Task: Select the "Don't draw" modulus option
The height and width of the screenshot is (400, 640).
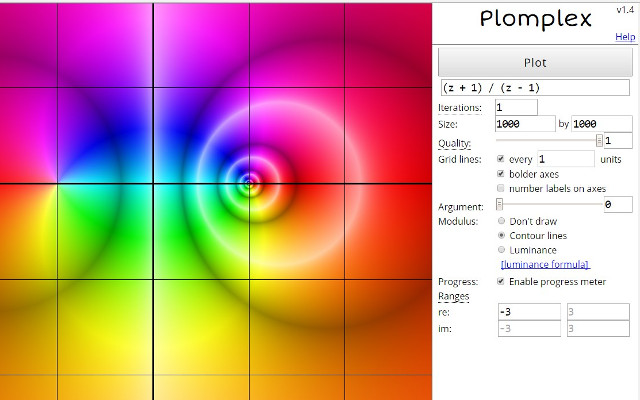Action: [x=501, y=221]
